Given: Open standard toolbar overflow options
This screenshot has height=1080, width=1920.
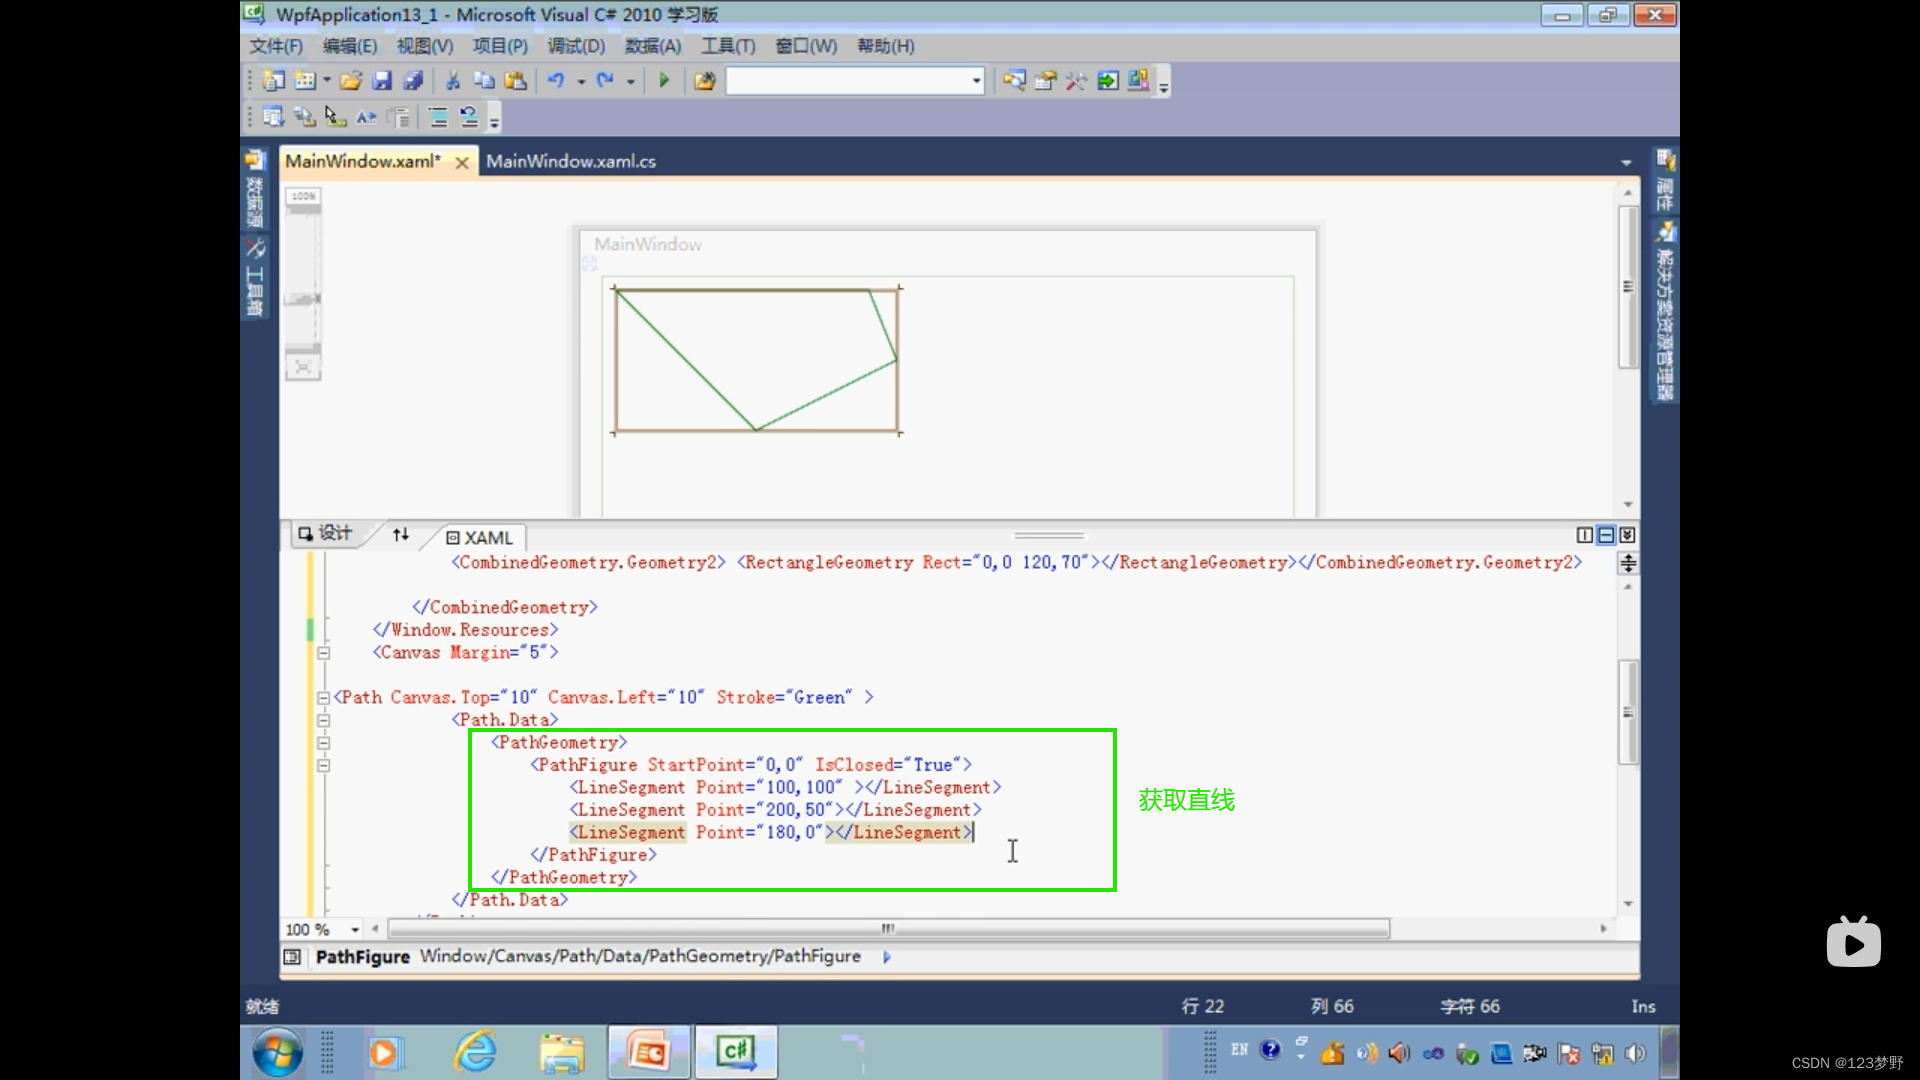Looking at the screenshot, I should click(x=1164, y=82).
